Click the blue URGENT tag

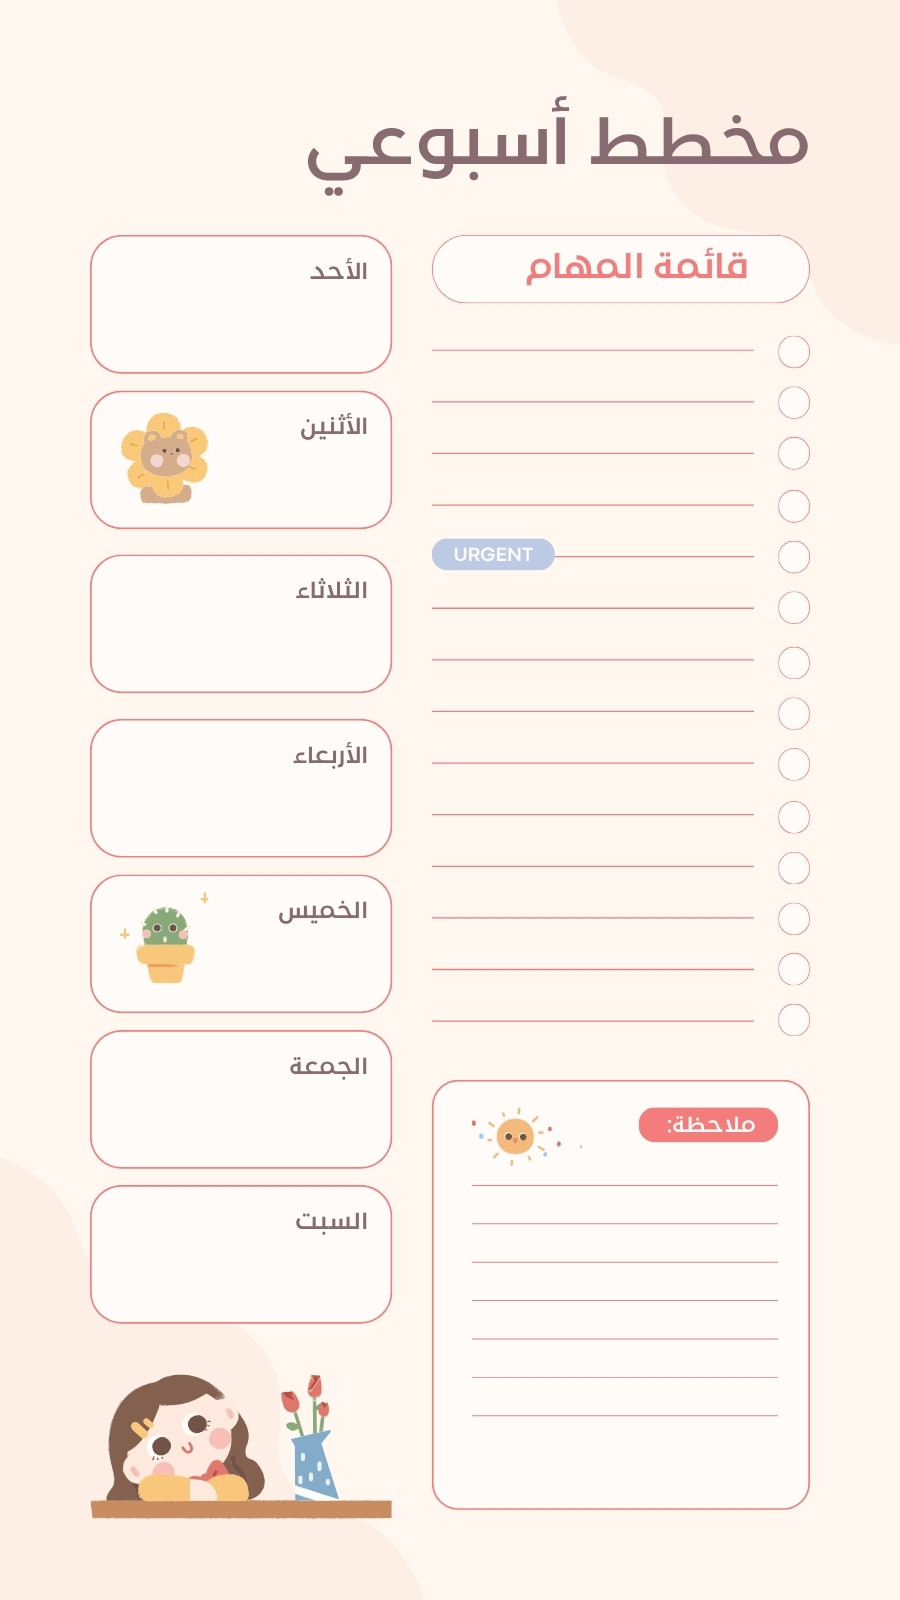coord(493,555)
